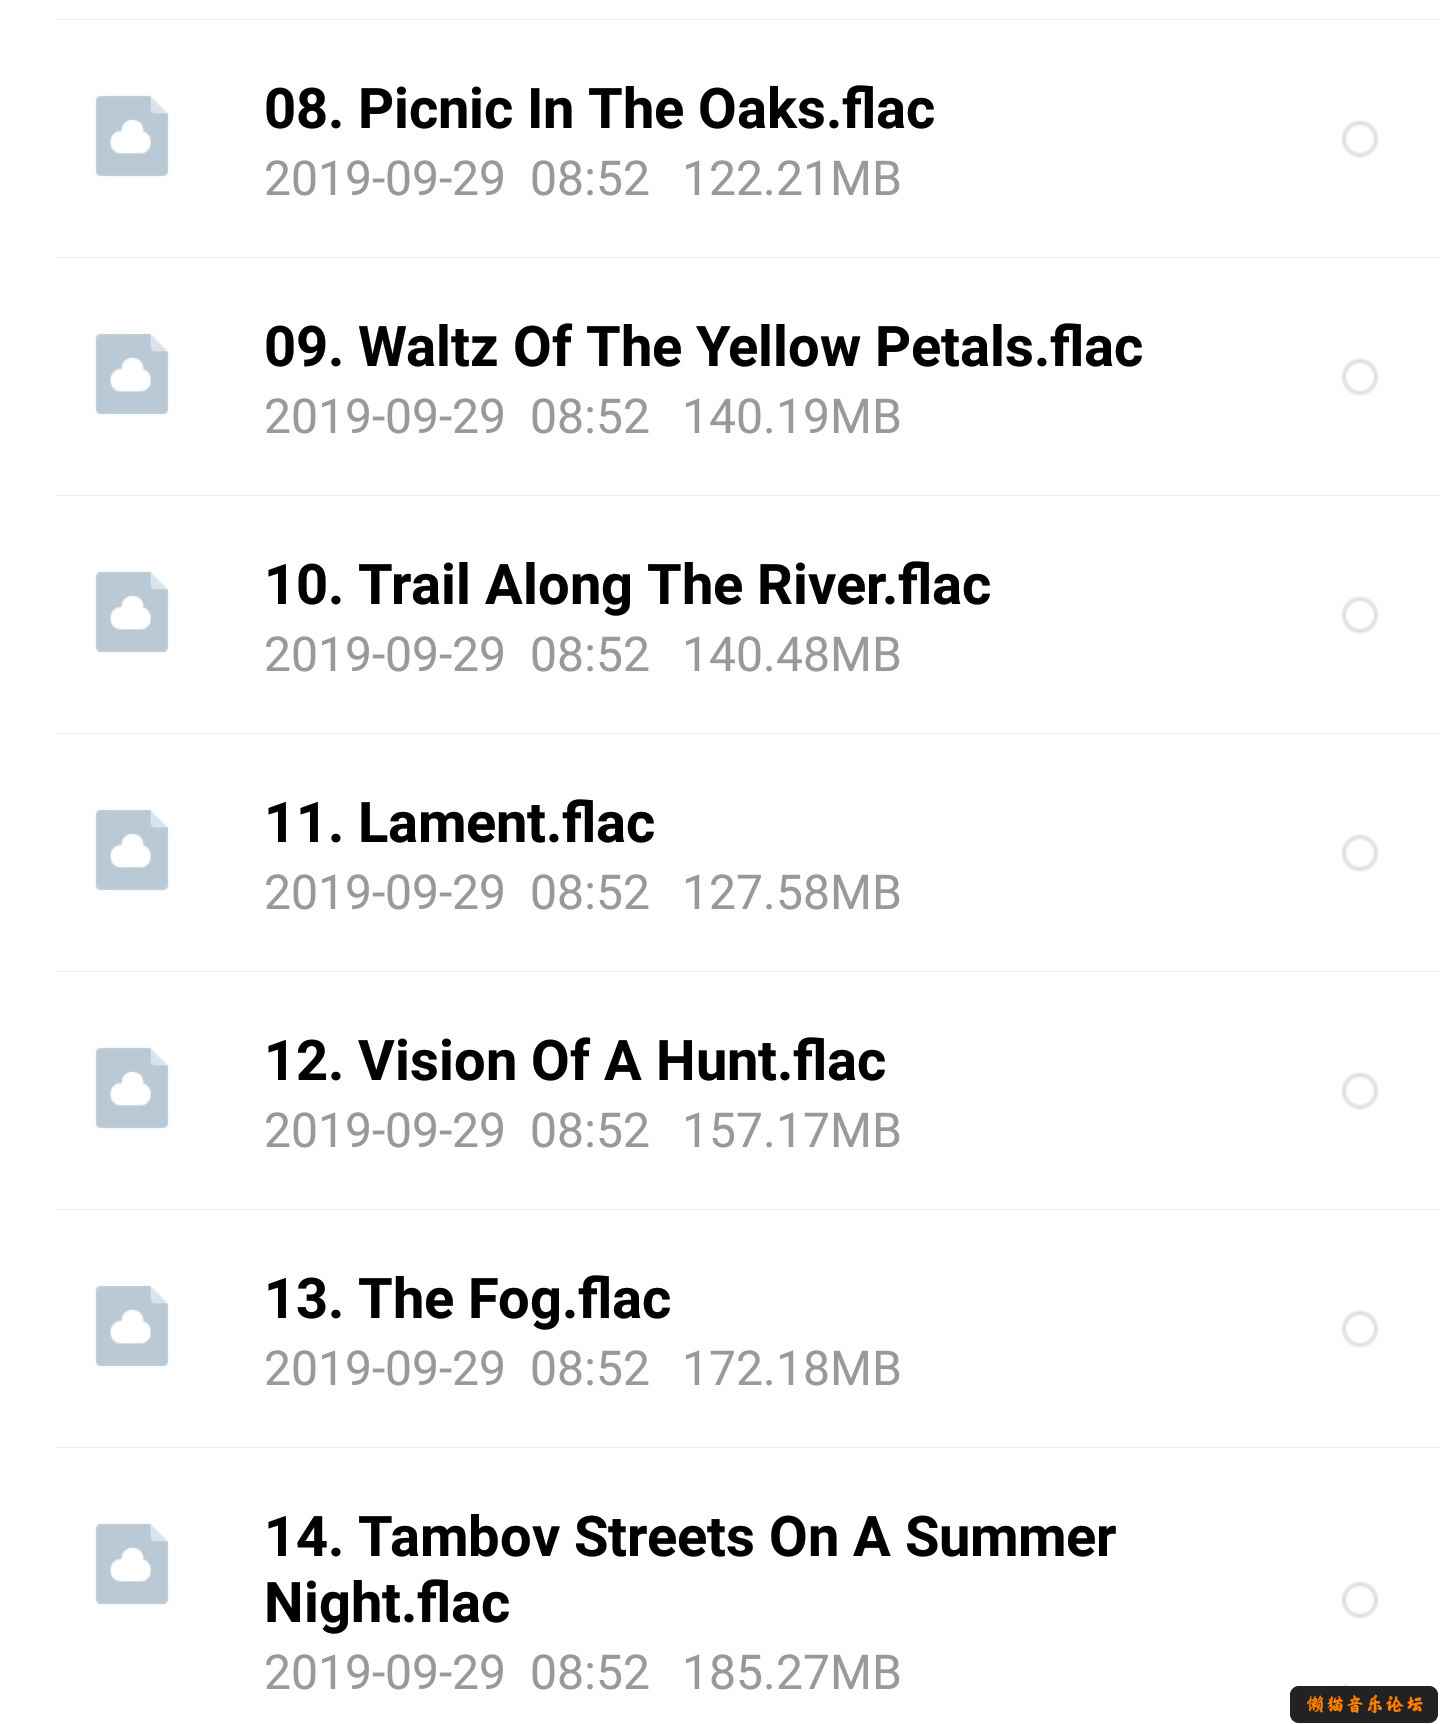The width and height of the screenshot is (1440, 1724).
Task: Open 09. Waltz Of The Yellow Petals.flac
Action: [x=703, y=347]
